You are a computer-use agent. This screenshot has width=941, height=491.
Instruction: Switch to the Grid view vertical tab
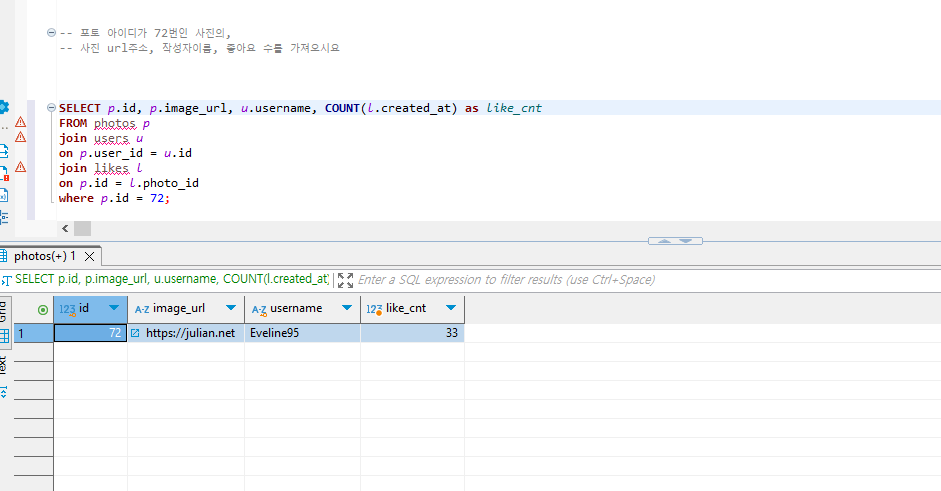click(x=5, y=321)
